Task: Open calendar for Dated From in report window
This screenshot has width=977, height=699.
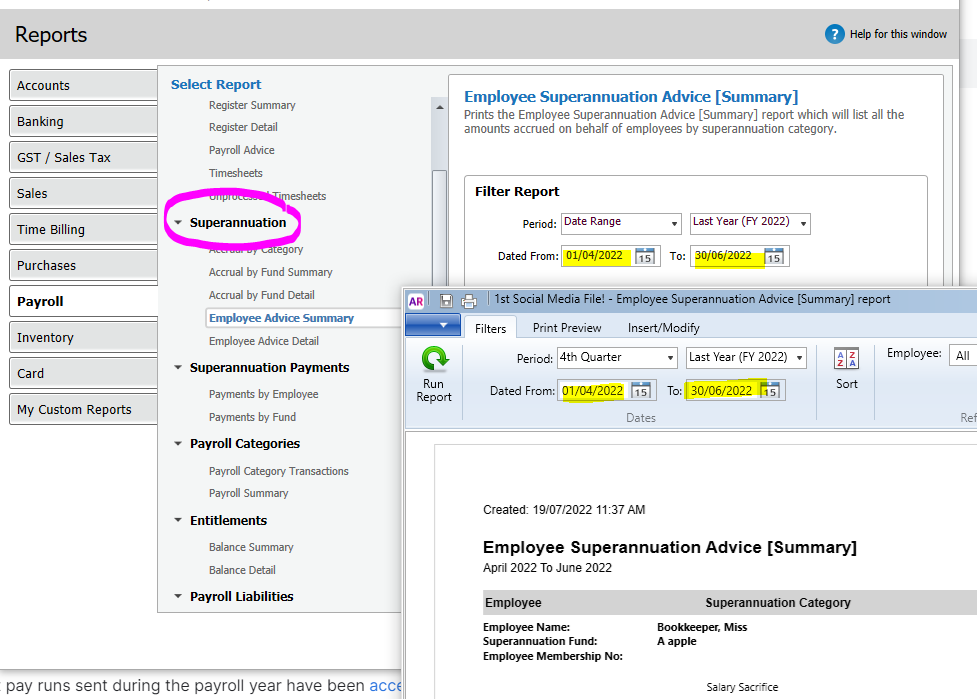Action: 641,391
